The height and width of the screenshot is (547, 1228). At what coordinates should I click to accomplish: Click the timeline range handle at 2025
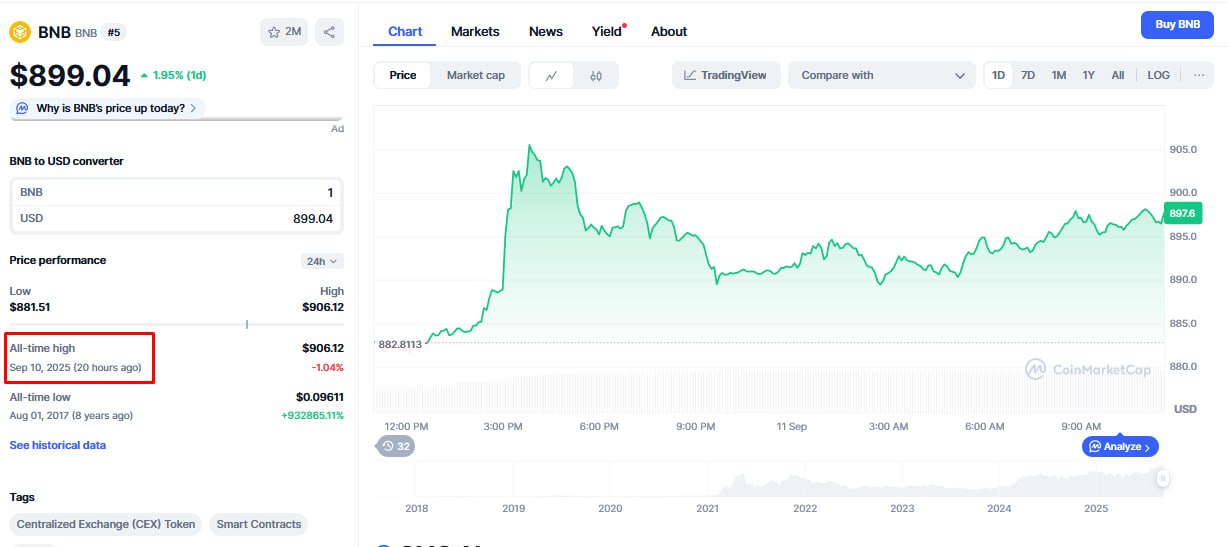coord(1163,479)
